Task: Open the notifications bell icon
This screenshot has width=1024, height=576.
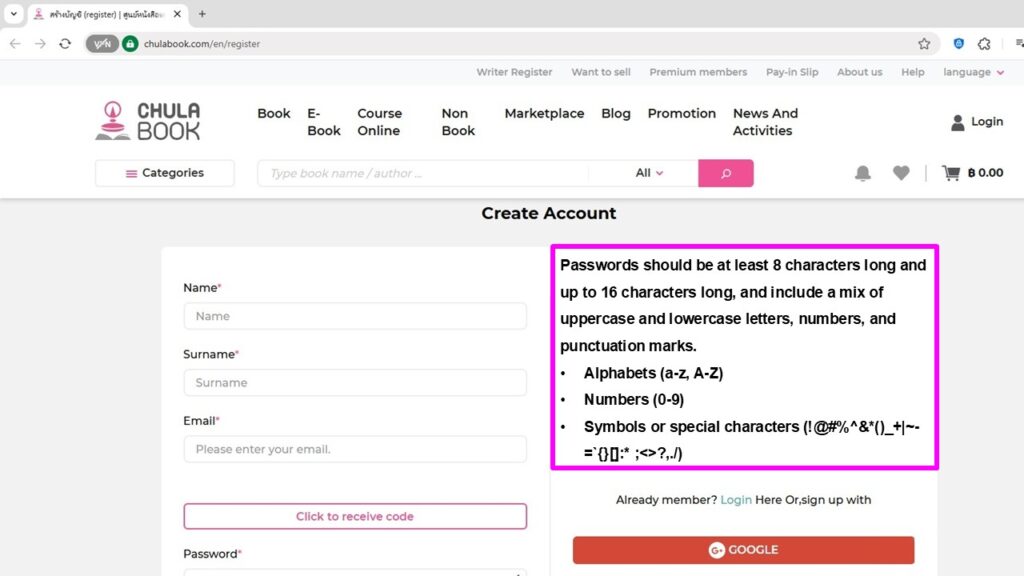Action: pyautogui.click(x=862, y=173)
